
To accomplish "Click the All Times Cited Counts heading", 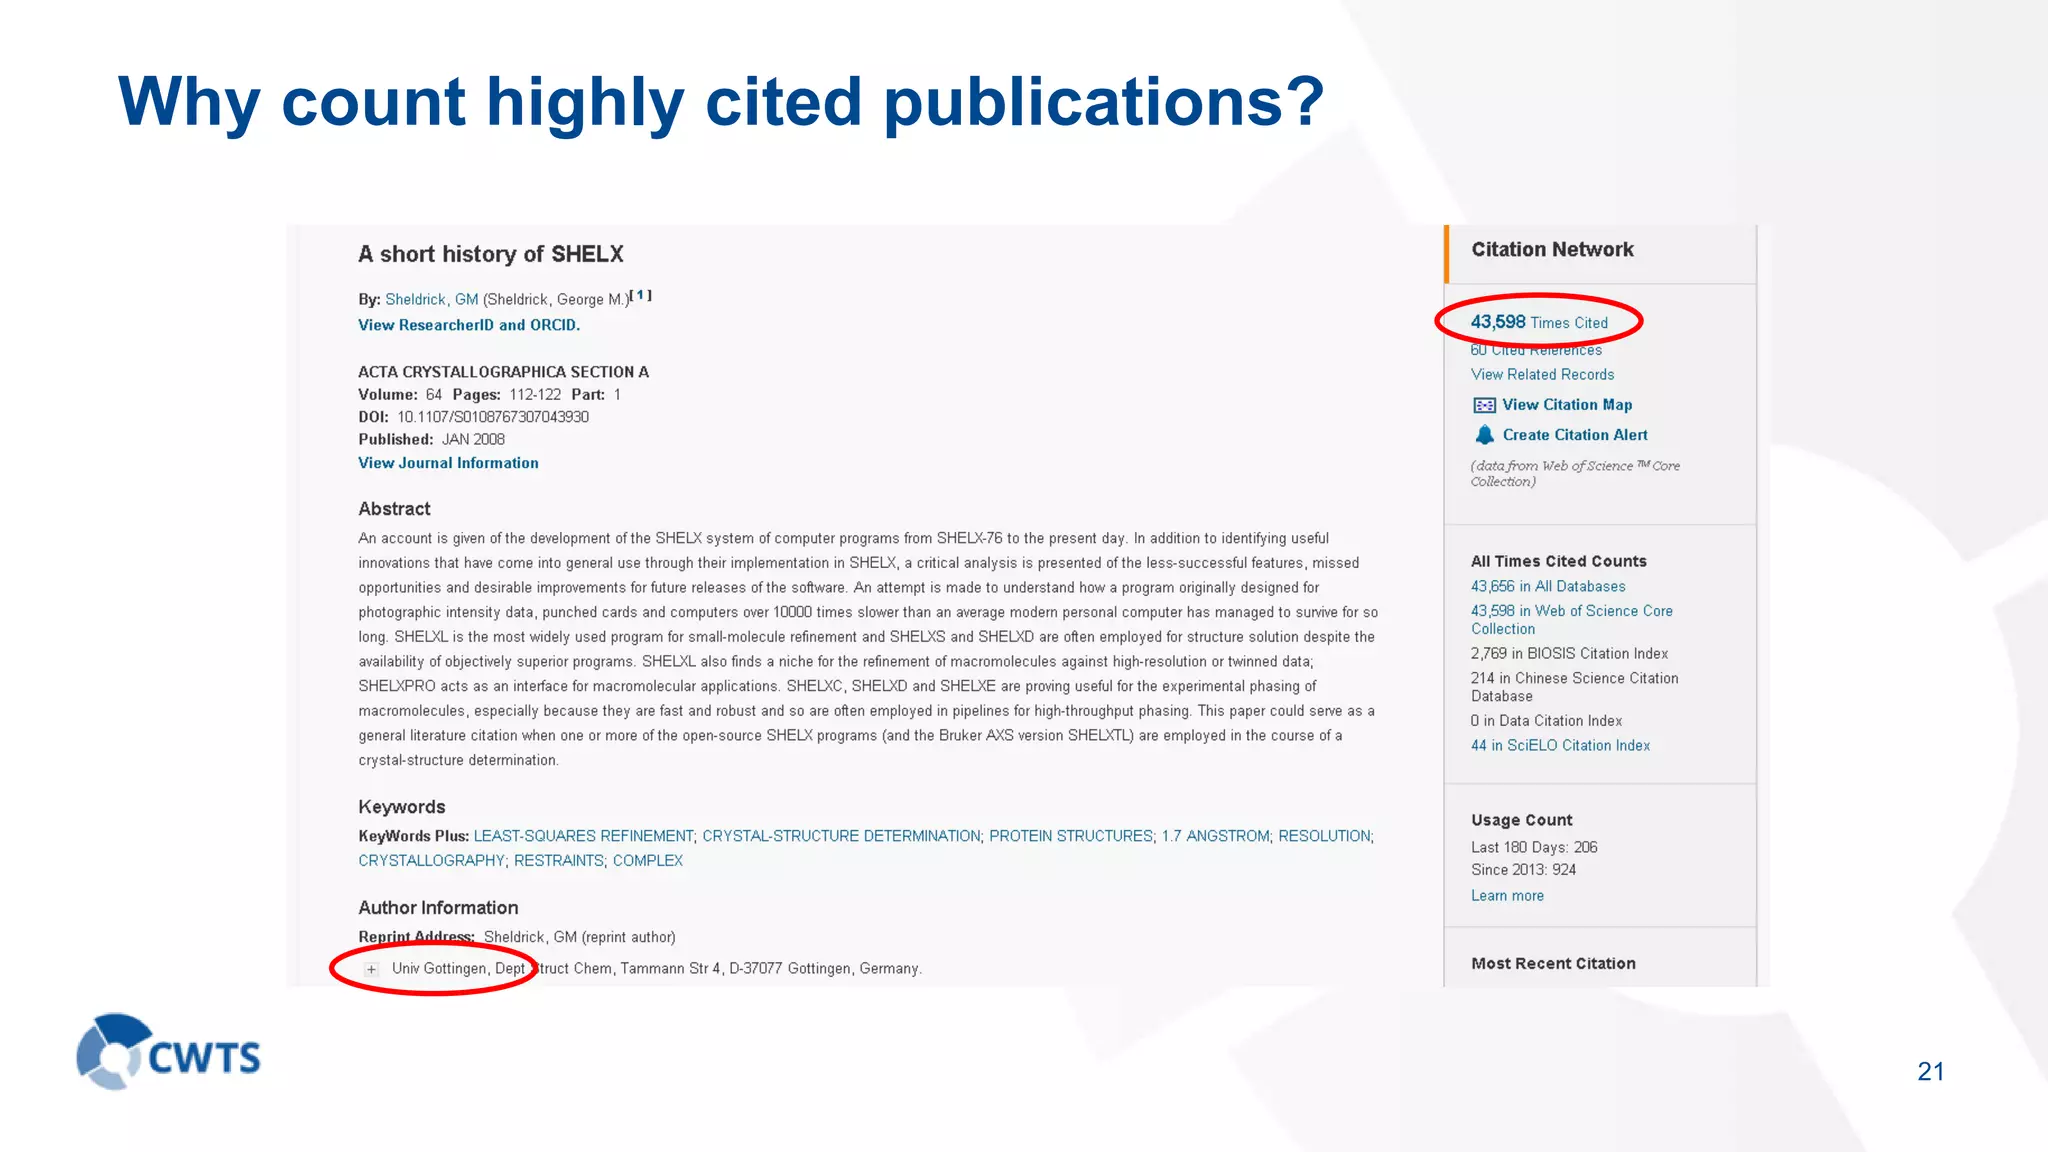I will coord(1558,561).
